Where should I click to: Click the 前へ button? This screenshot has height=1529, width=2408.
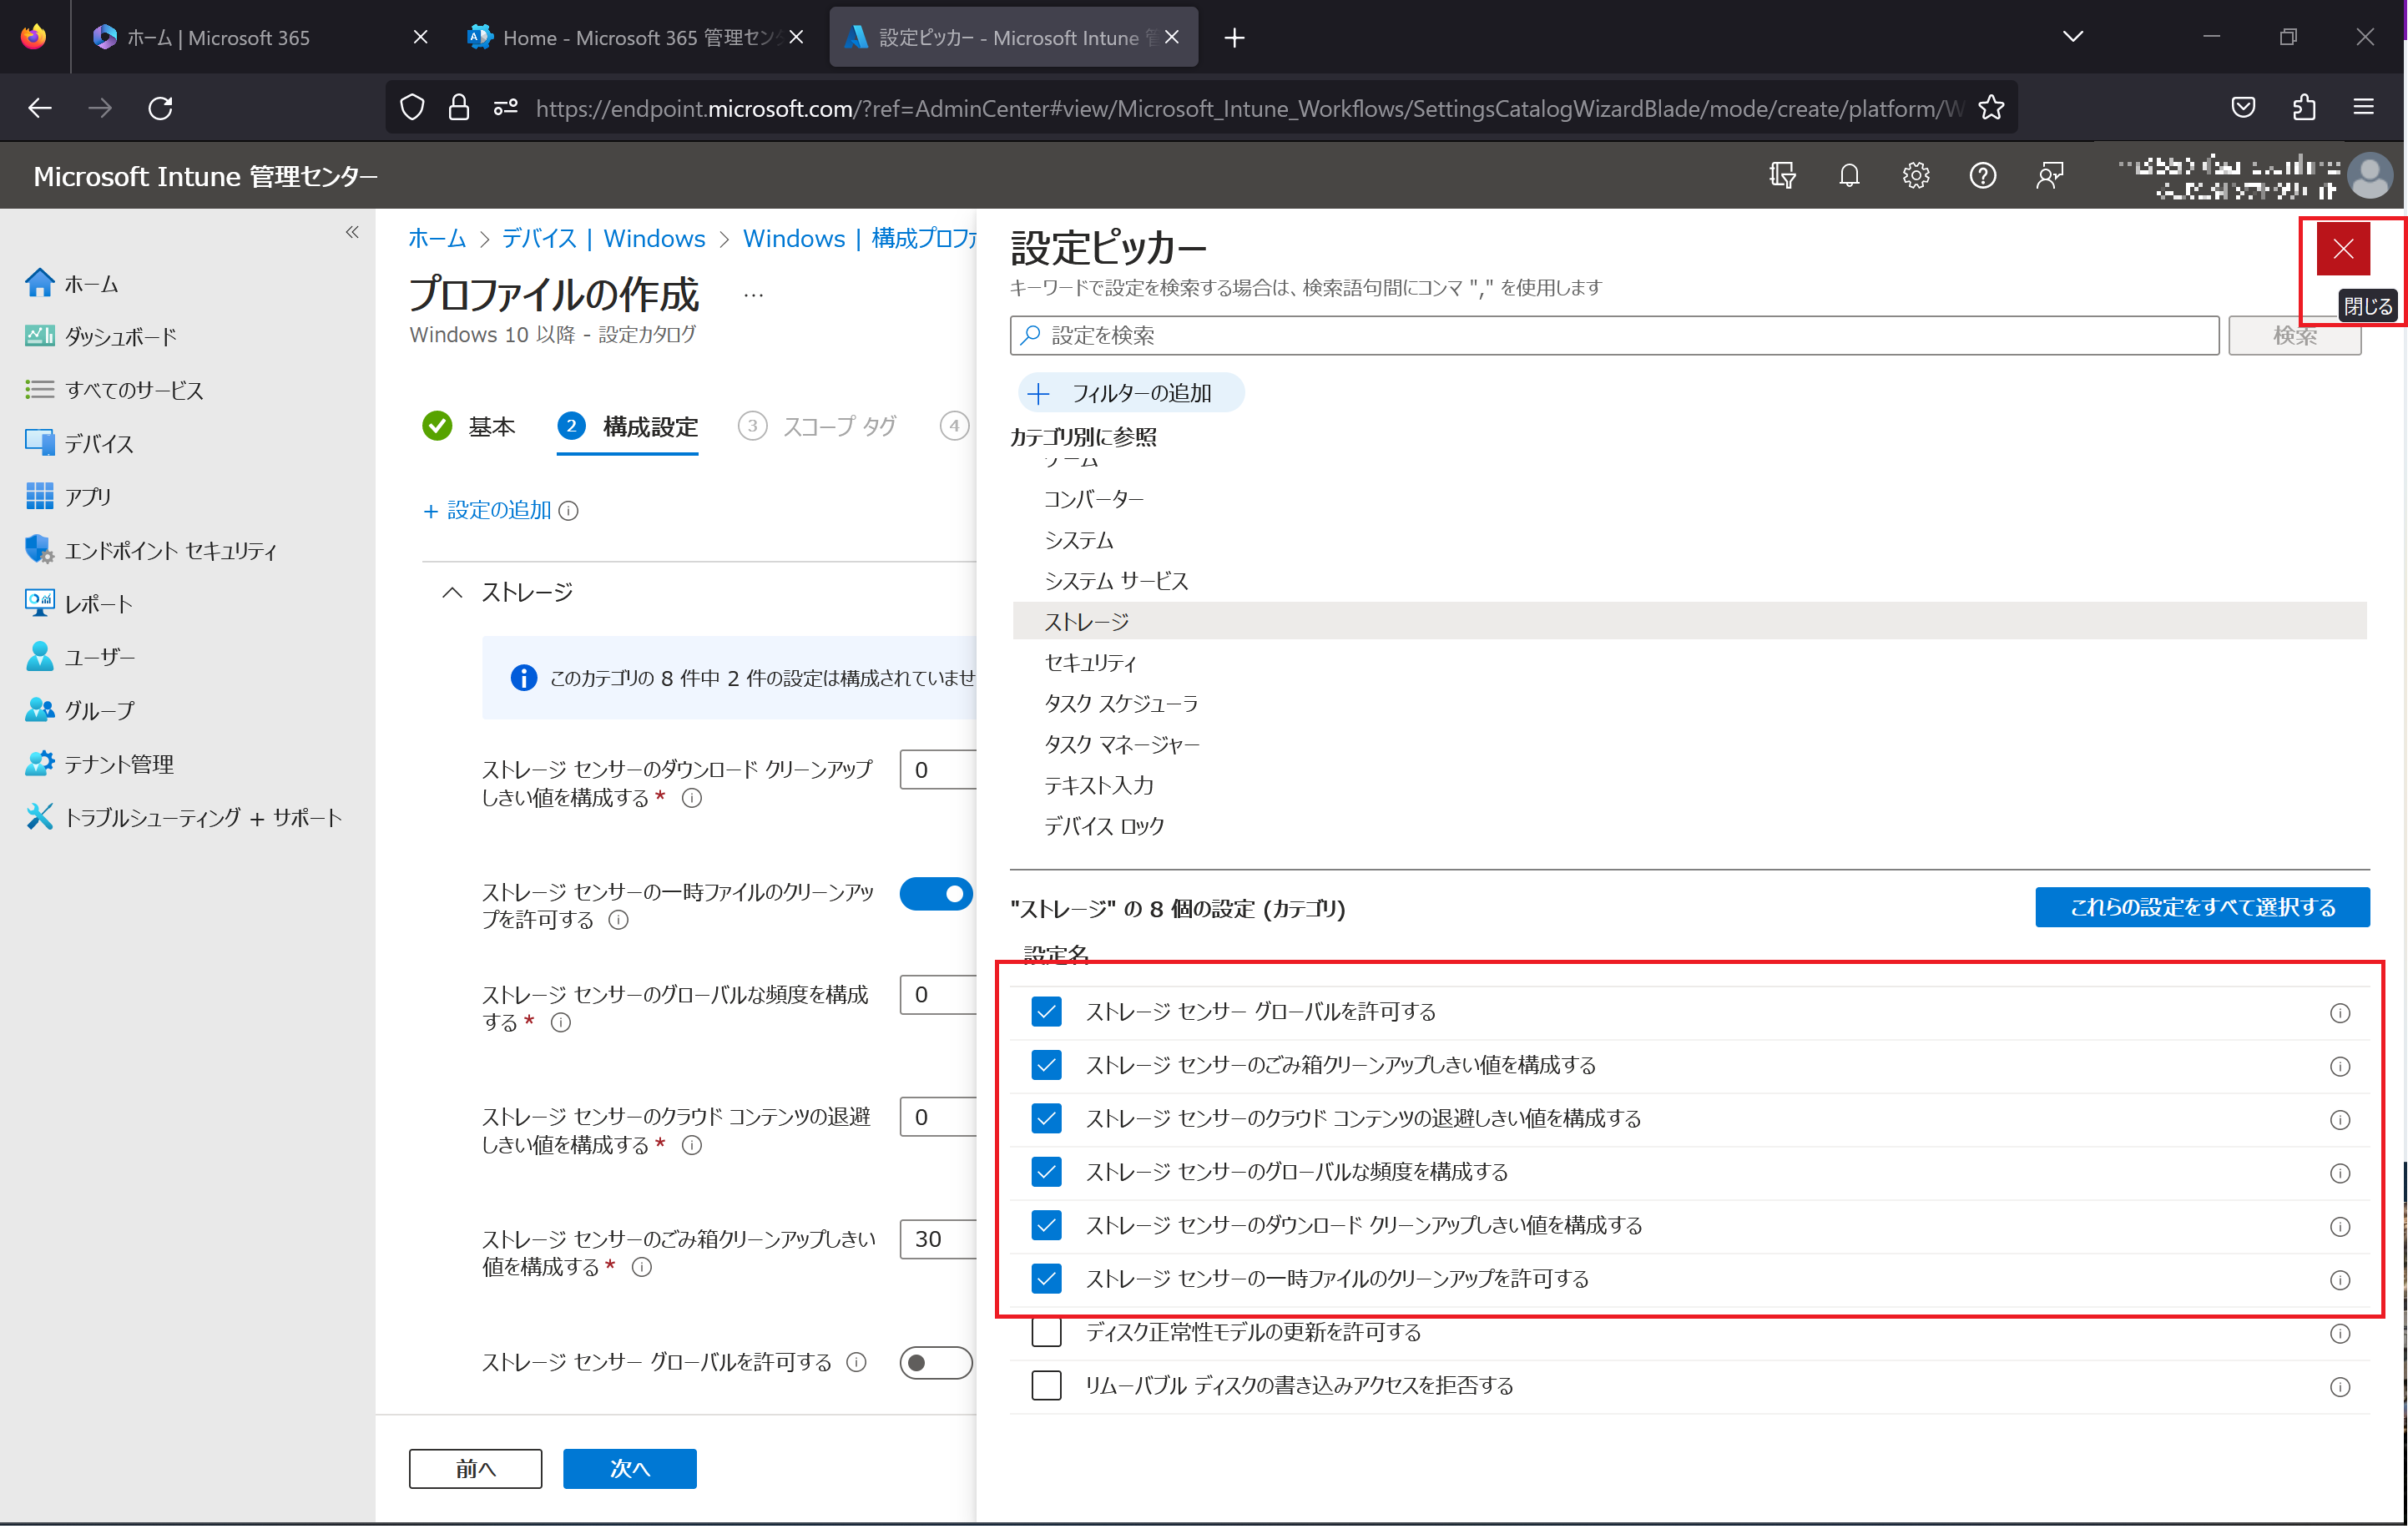click(476, 1469)
